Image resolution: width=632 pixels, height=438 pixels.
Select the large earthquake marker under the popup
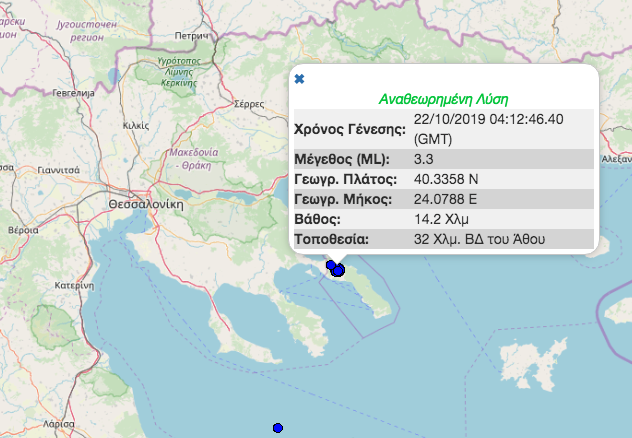click(338, 270)
